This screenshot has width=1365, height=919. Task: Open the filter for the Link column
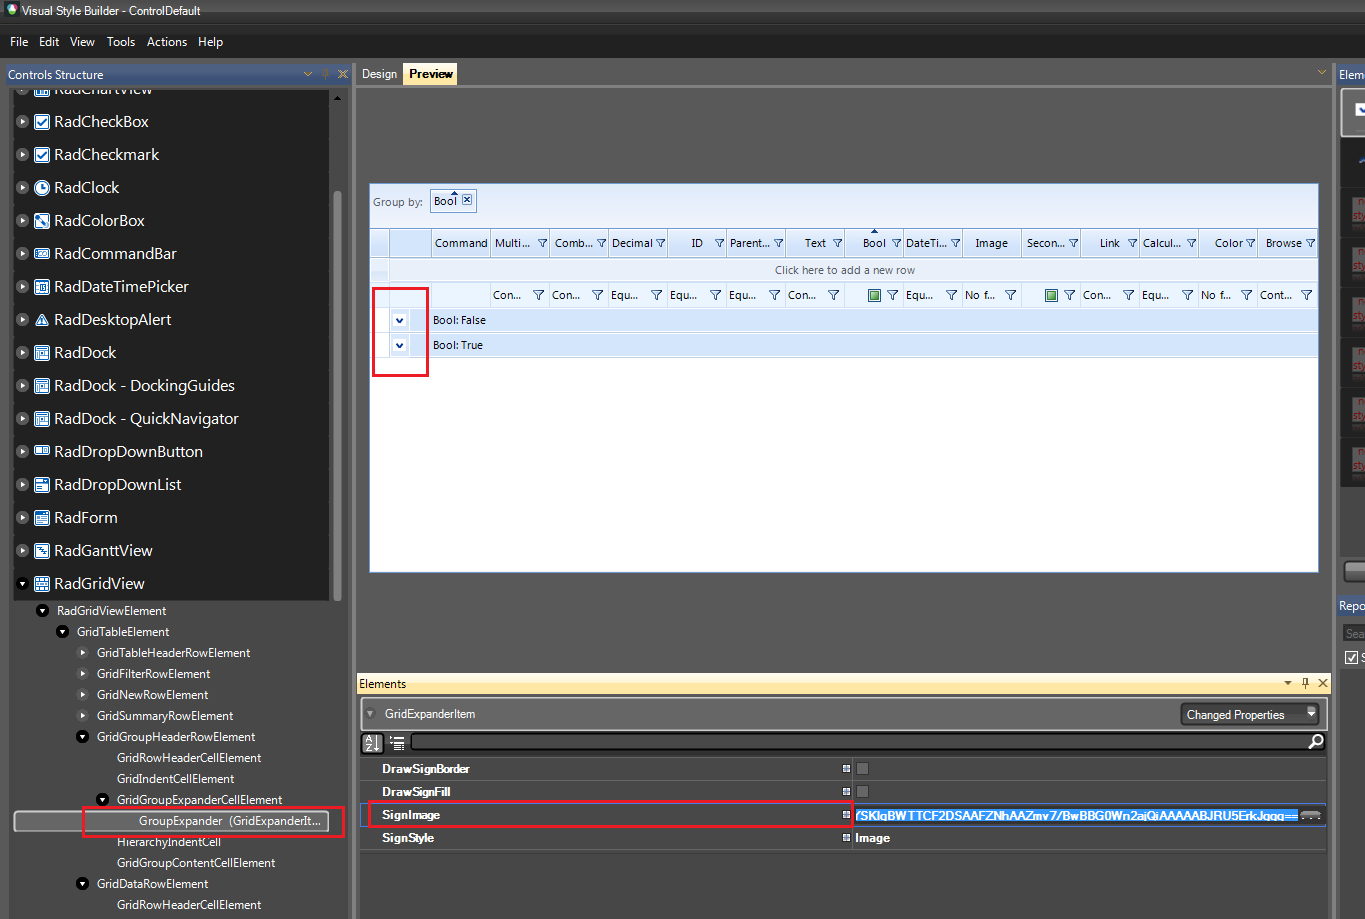pyautogui.click(x=1132, y=243)
